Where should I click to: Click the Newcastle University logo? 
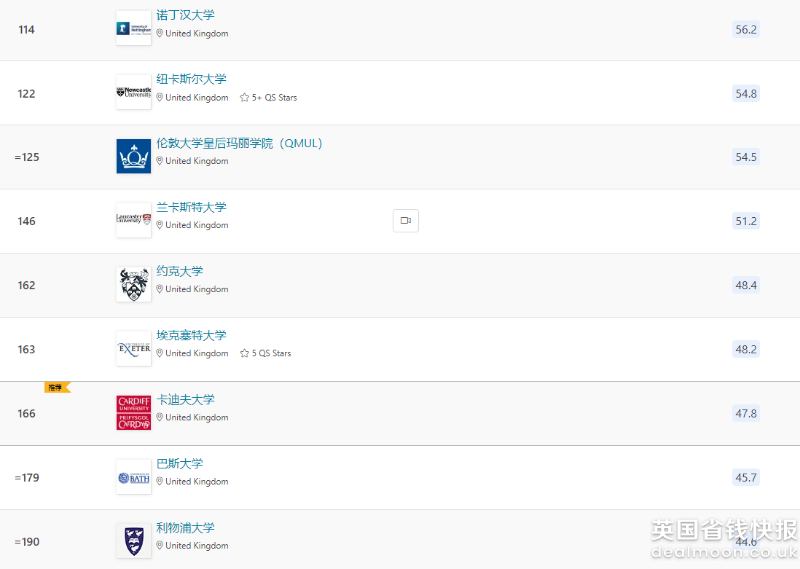(x=134, y=92)
